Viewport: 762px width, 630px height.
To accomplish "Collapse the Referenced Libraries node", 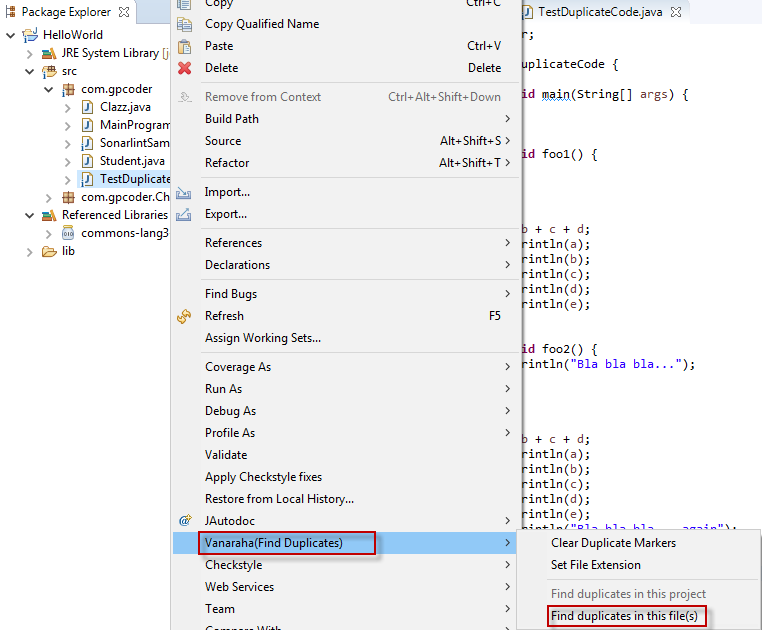I will point(30,215).
